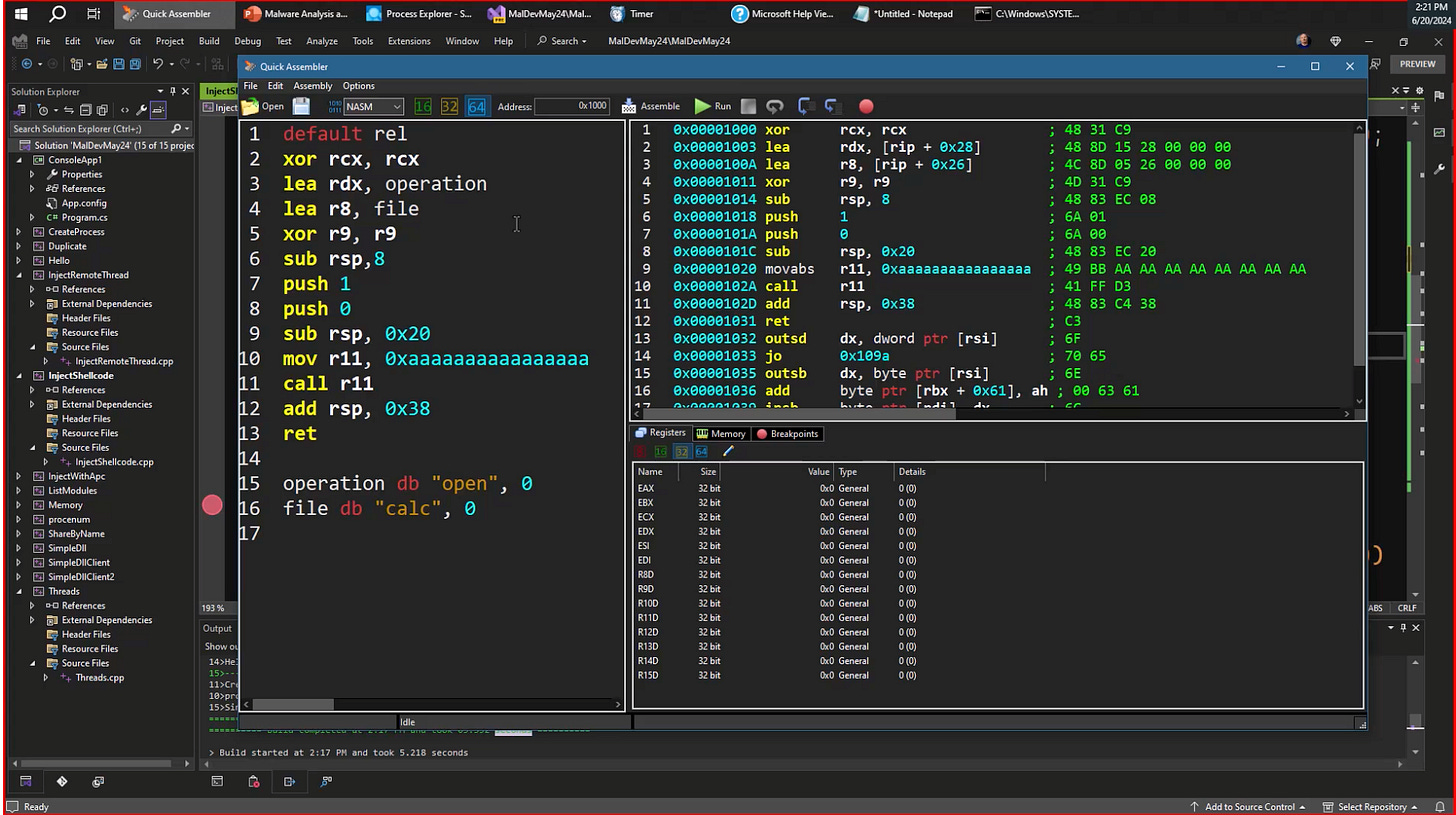Collapse the InjectShellcode project node
The image size is (1456, 815).
[x=19, y=376]
